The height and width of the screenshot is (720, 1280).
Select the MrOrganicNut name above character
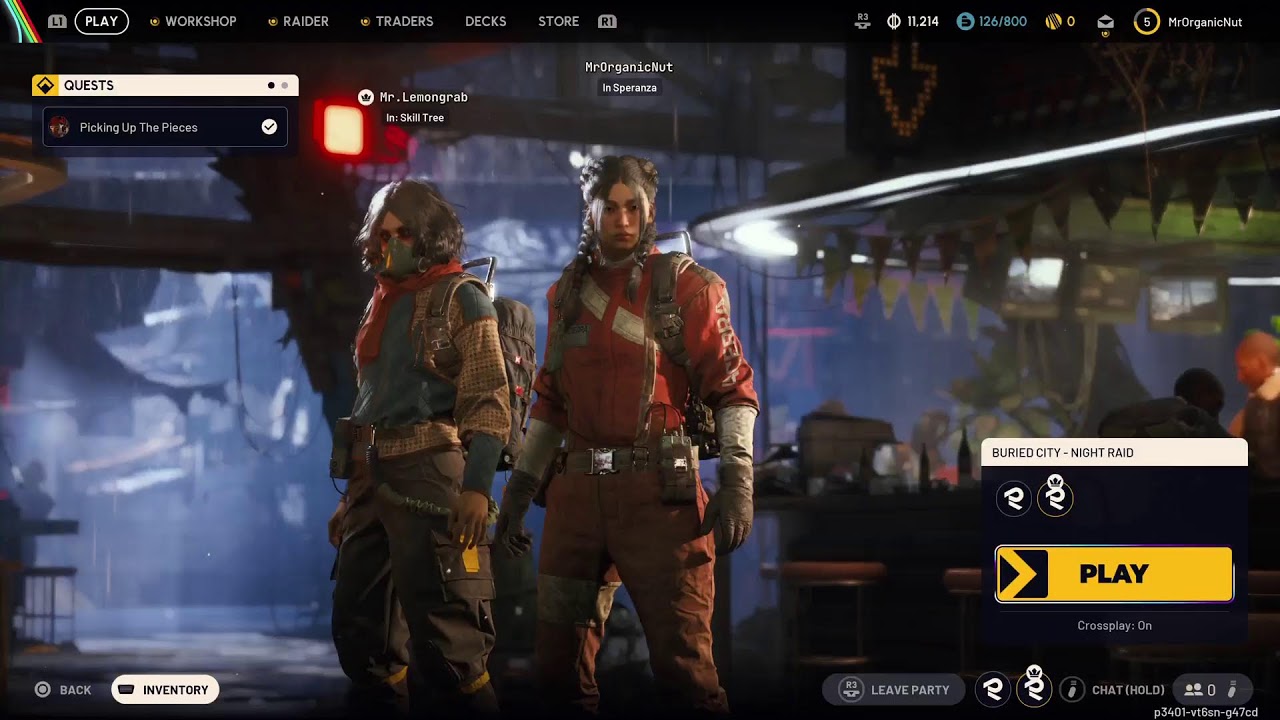click(629, 67)
